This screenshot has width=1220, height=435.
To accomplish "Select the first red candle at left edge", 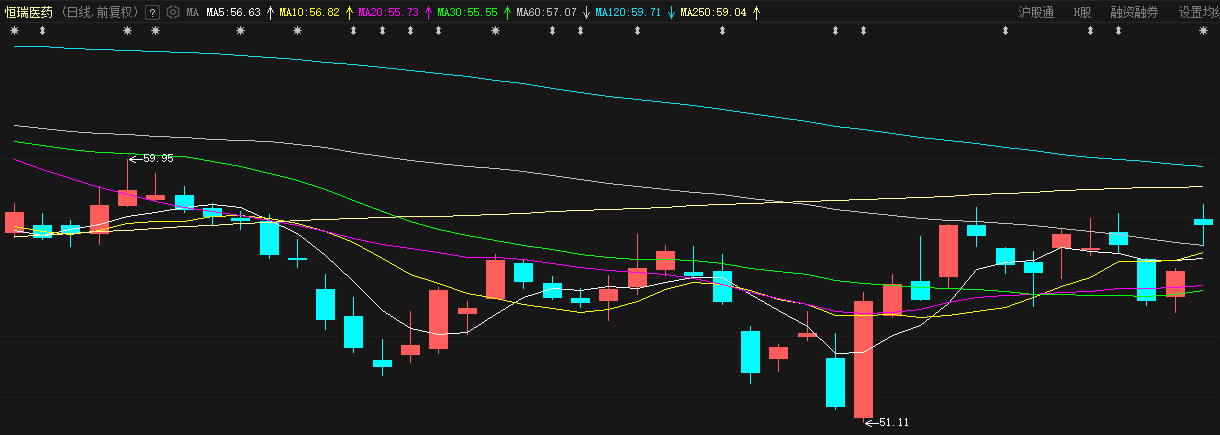I will tap(14, 221).
